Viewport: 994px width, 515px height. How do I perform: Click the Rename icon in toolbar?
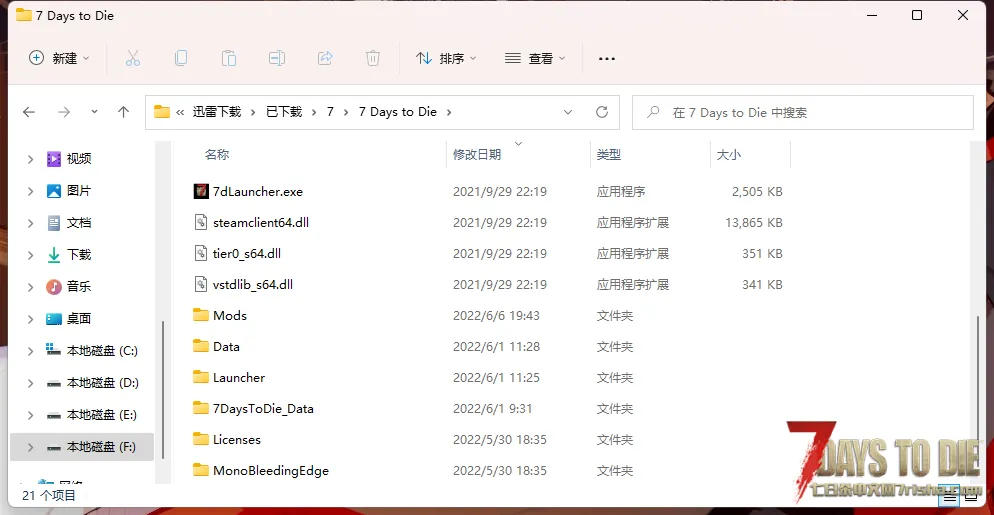[277, 58]
